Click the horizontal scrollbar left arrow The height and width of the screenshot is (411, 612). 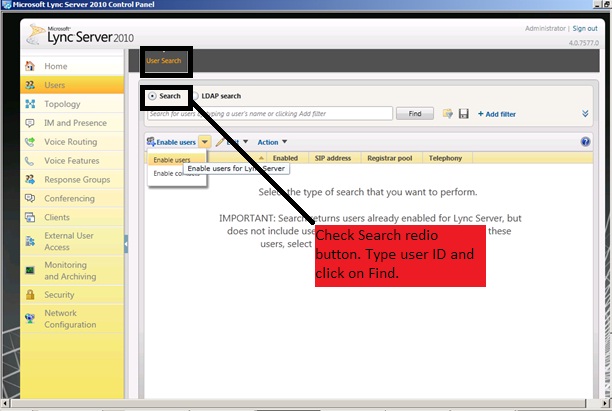5,403
